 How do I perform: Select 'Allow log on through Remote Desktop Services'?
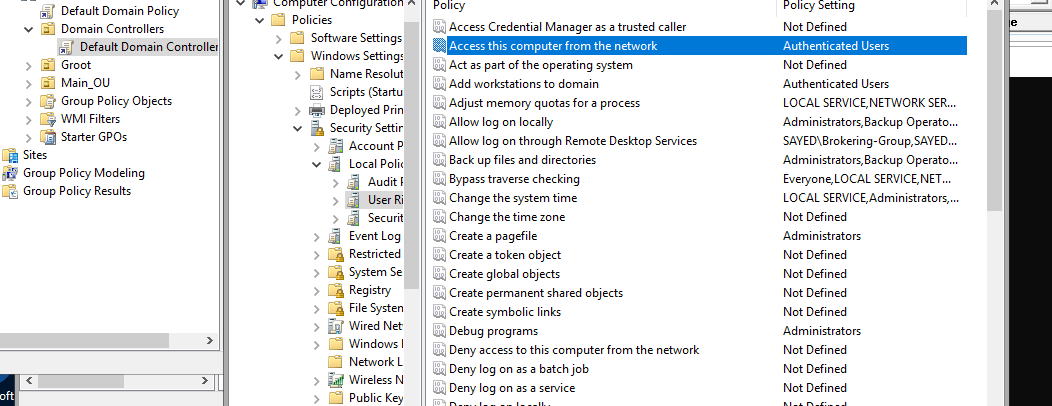coord(573,141)
